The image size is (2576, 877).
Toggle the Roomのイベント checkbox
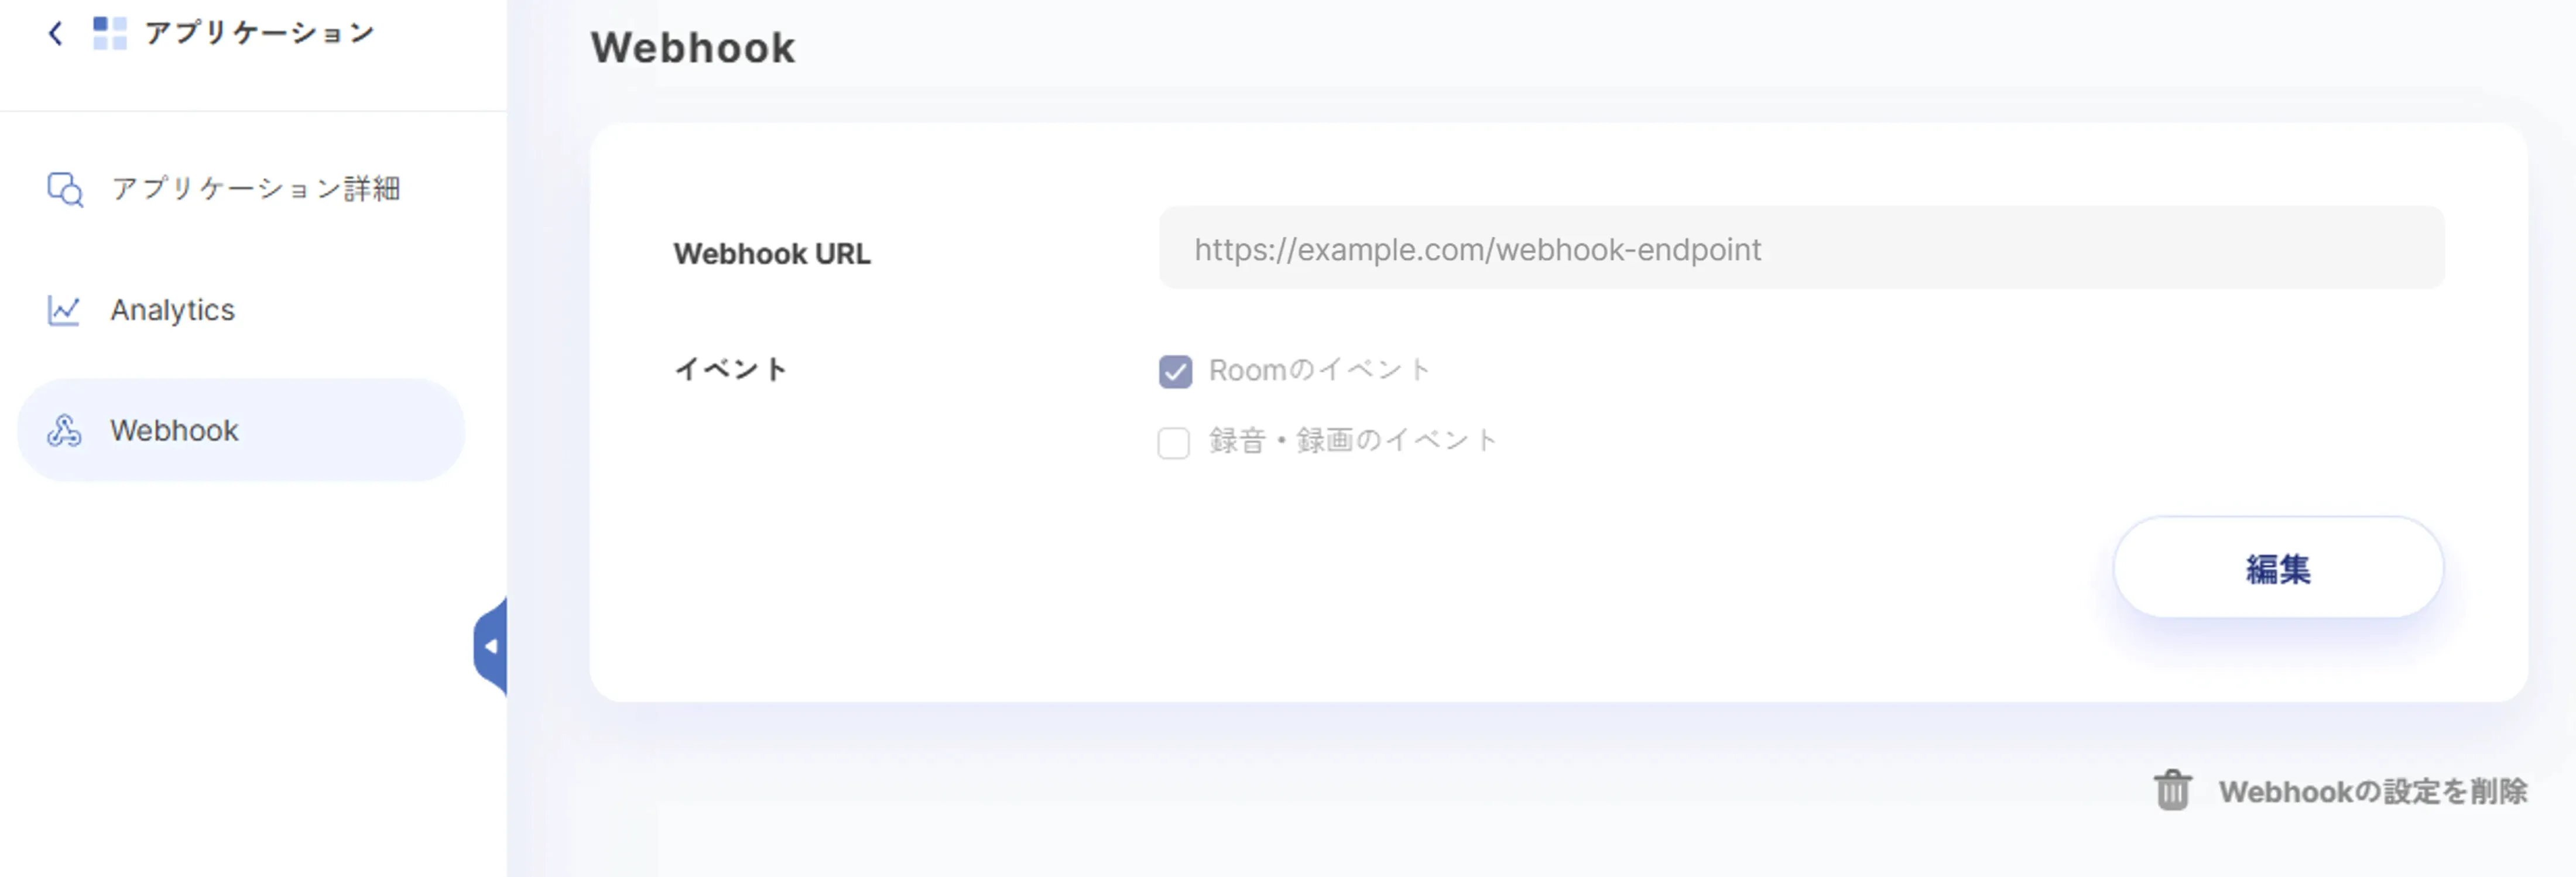[x=1175, y=371]
